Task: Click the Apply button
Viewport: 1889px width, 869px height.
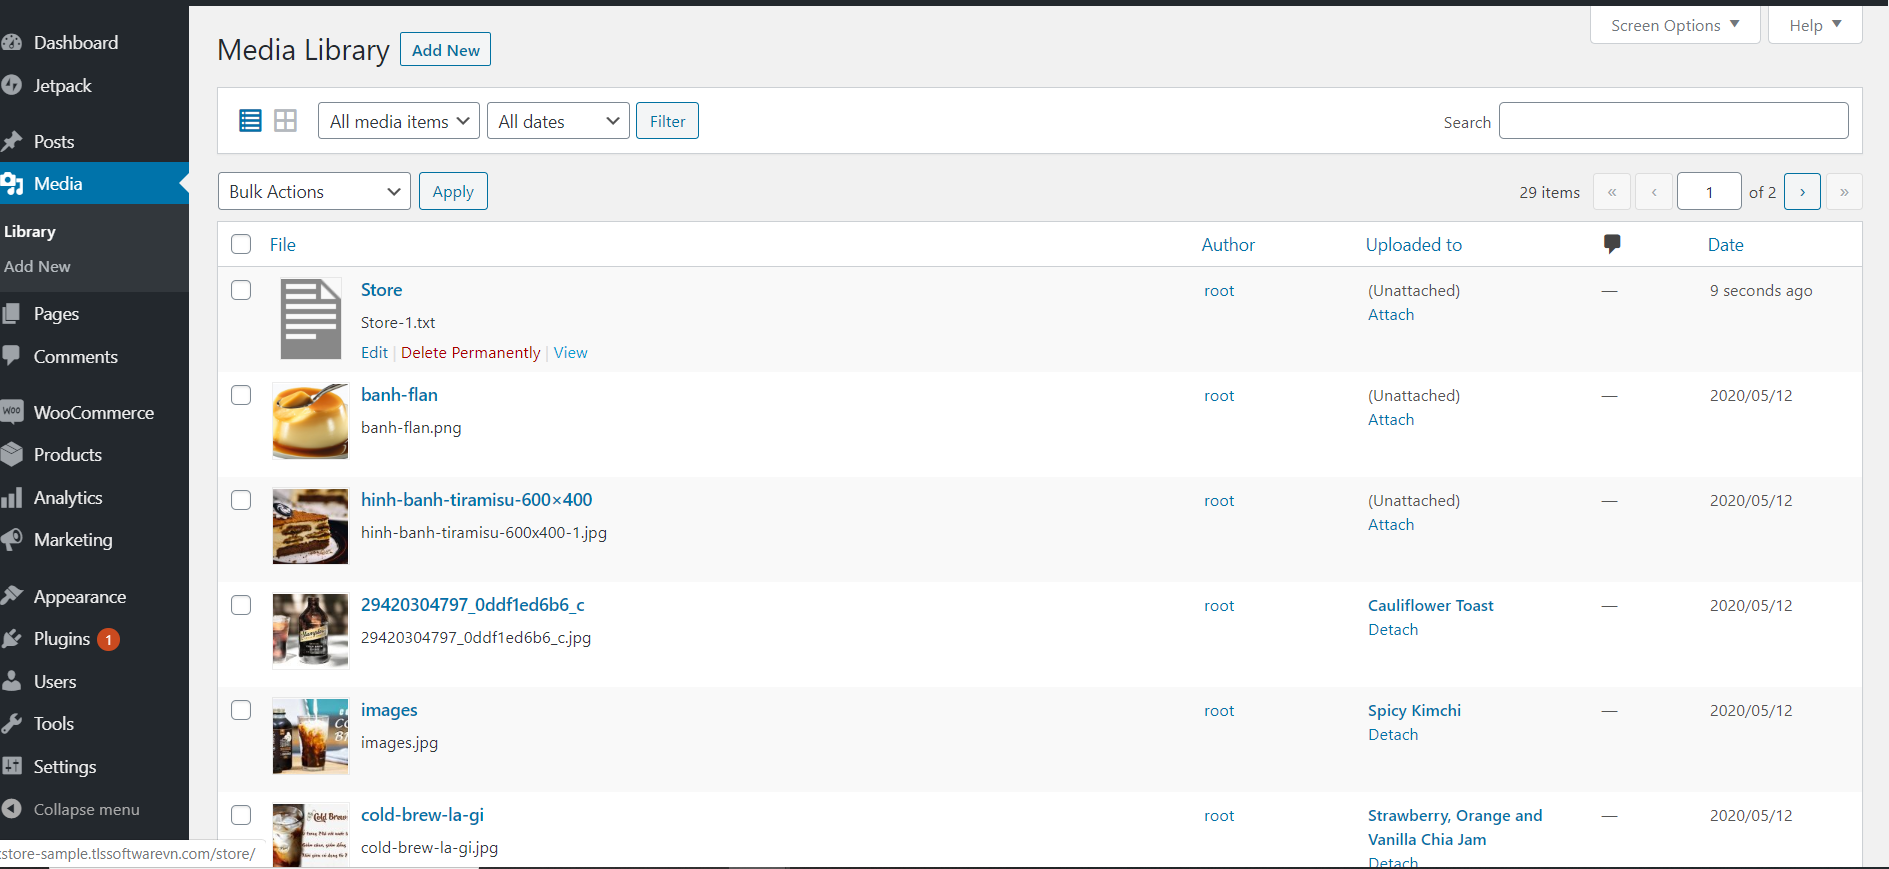Action: (453, 191)
